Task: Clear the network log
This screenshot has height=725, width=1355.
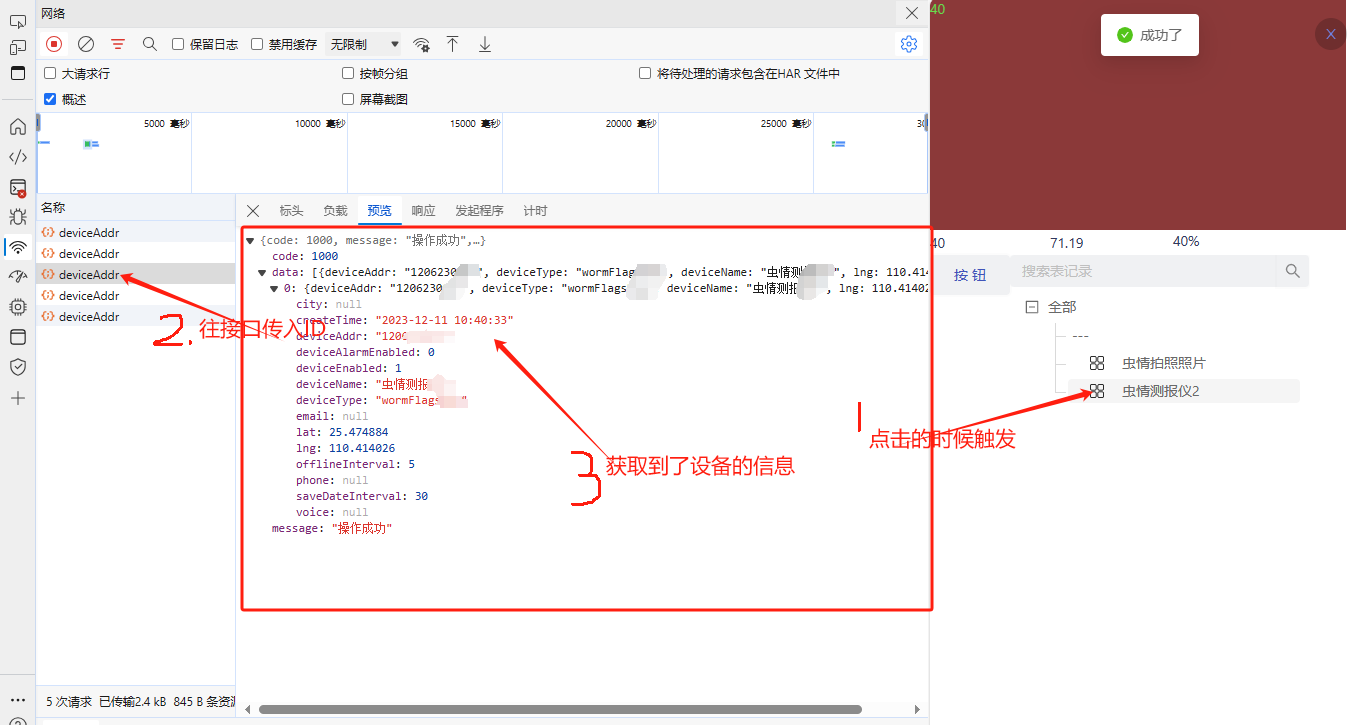Action: 86,44
